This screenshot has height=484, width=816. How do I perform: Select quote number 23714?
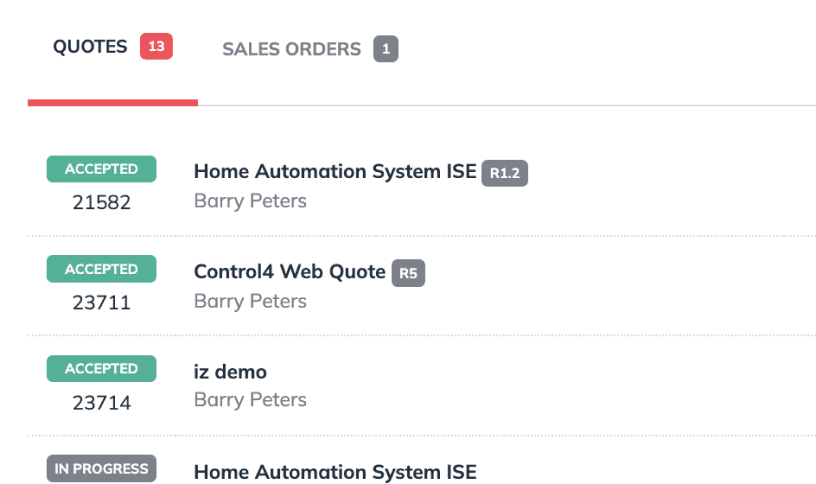(101, 403)
